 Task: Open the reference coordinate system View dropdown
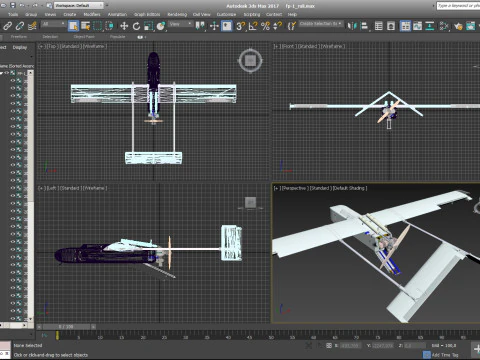180,24
